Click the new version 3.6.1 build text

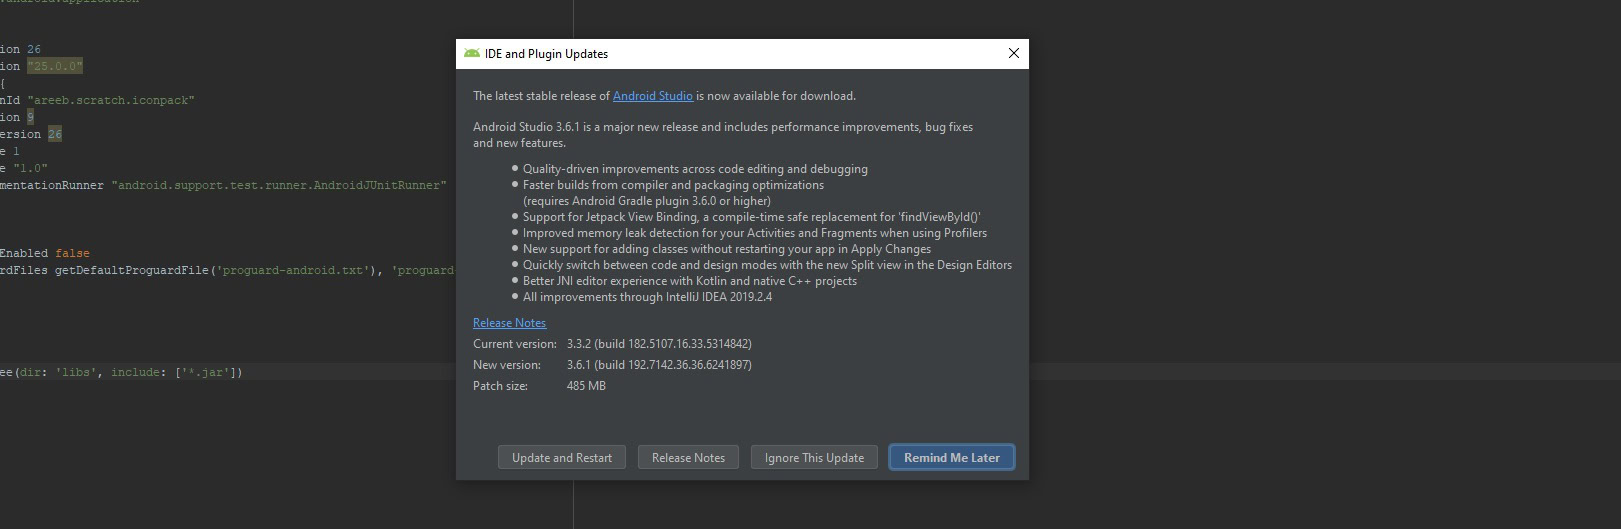[659, 365]
